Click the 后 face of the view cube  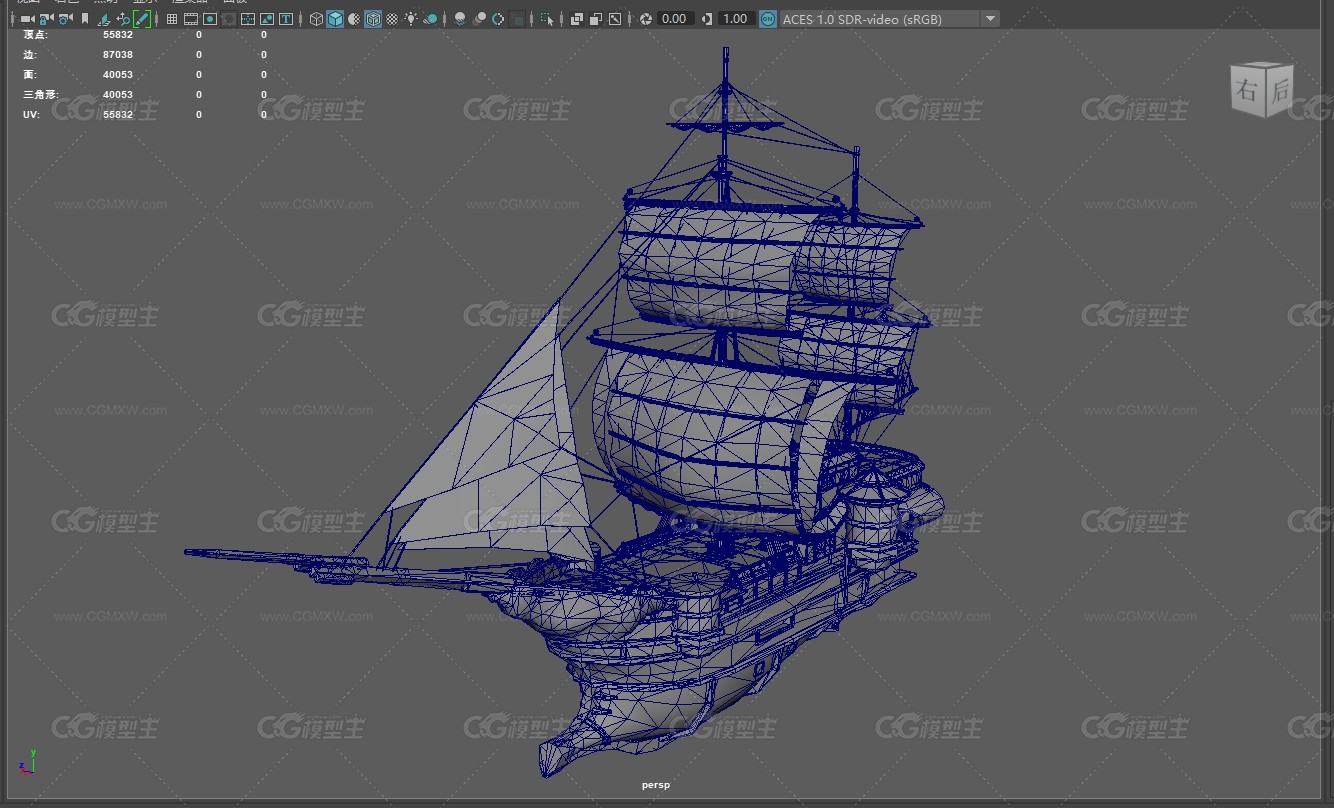[1280, 91]
